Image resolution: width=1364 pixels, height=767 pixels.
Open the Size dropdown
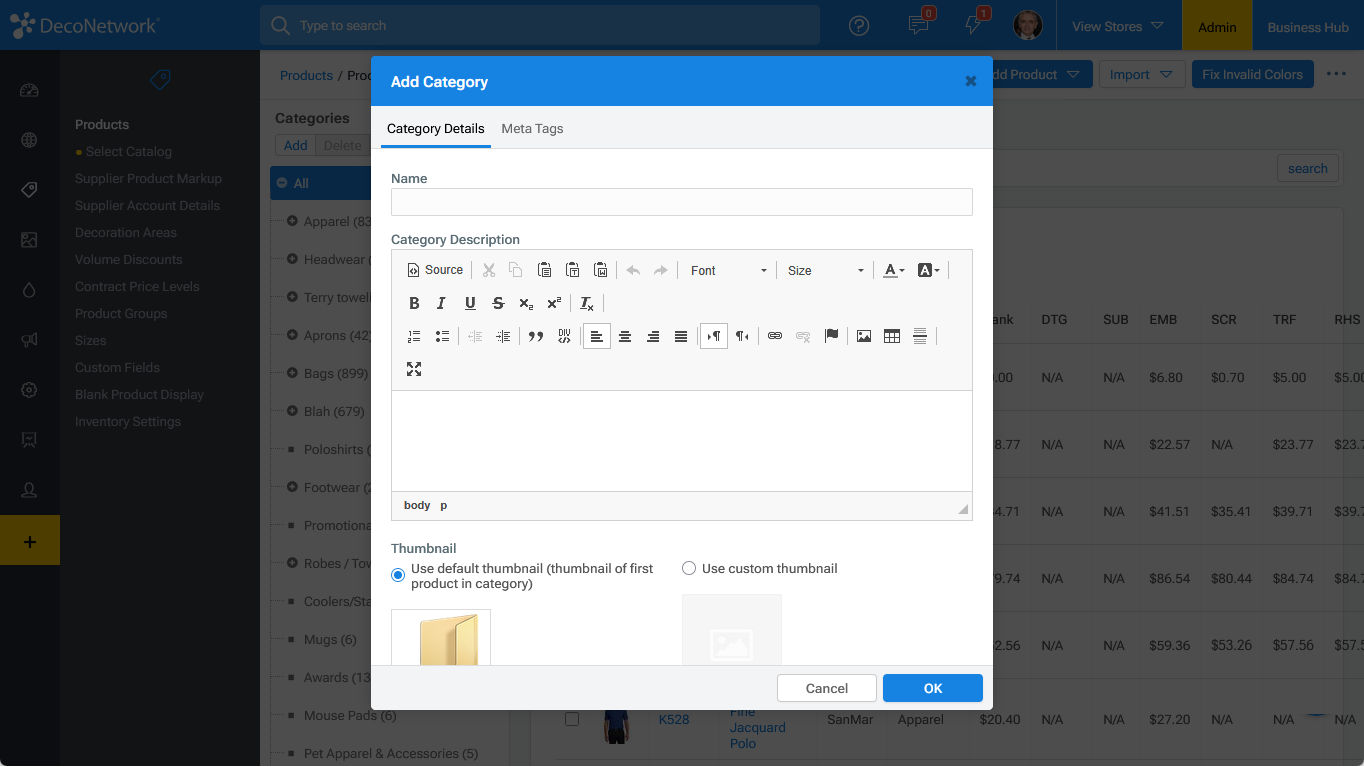click(x=825, y=270)
